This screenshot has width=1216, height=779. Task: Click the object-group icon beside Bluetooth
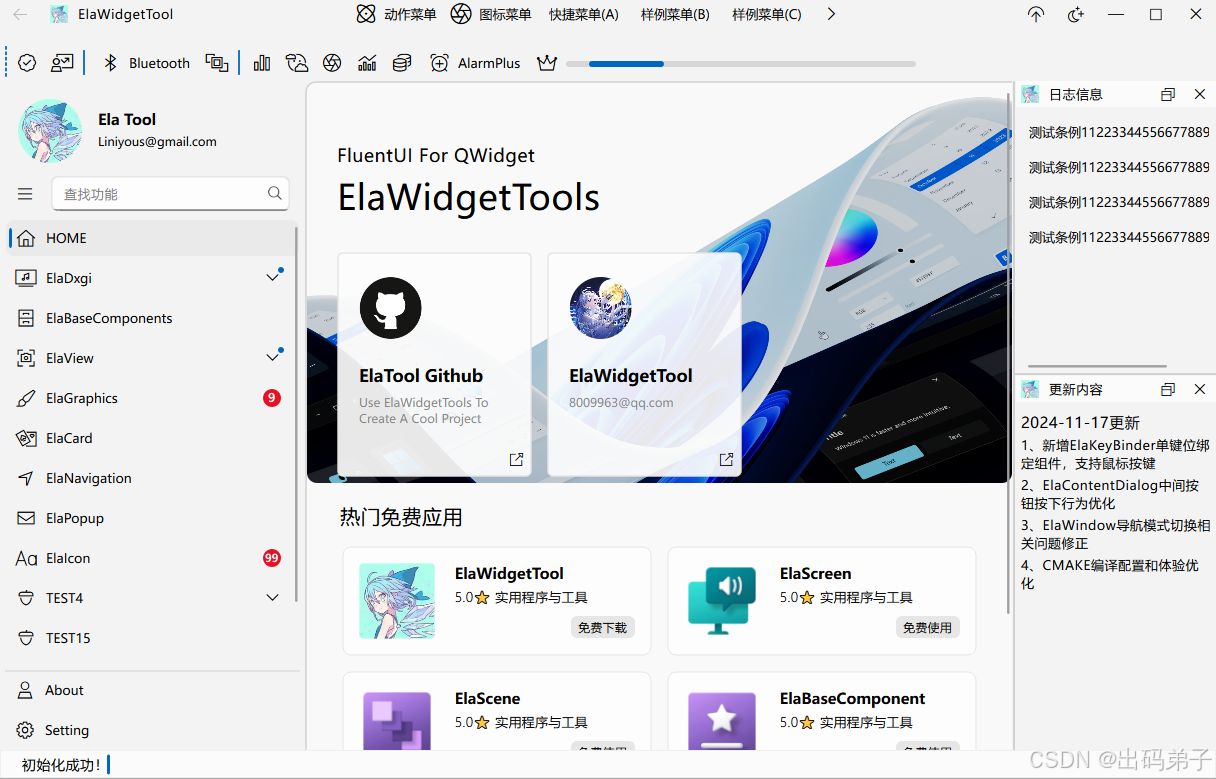point(217,63)
